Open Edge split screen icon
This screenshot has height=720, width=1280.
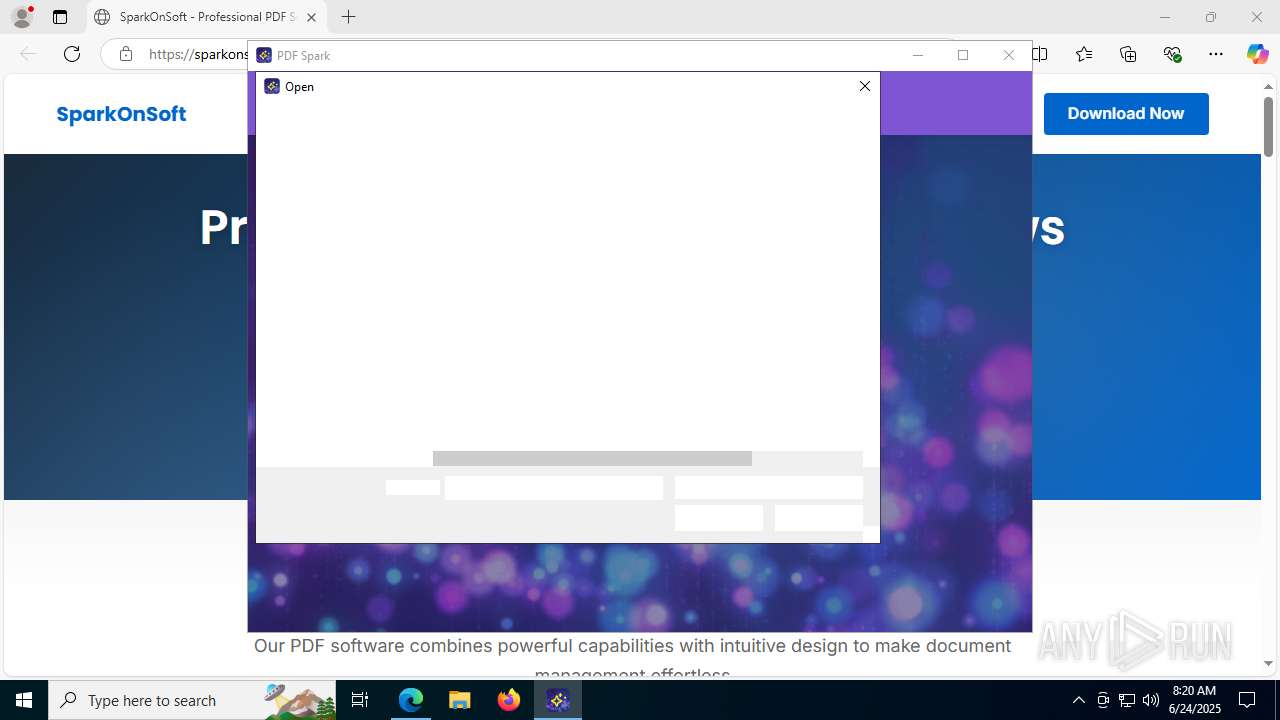pyautogui.click(x=1040, y=54)
